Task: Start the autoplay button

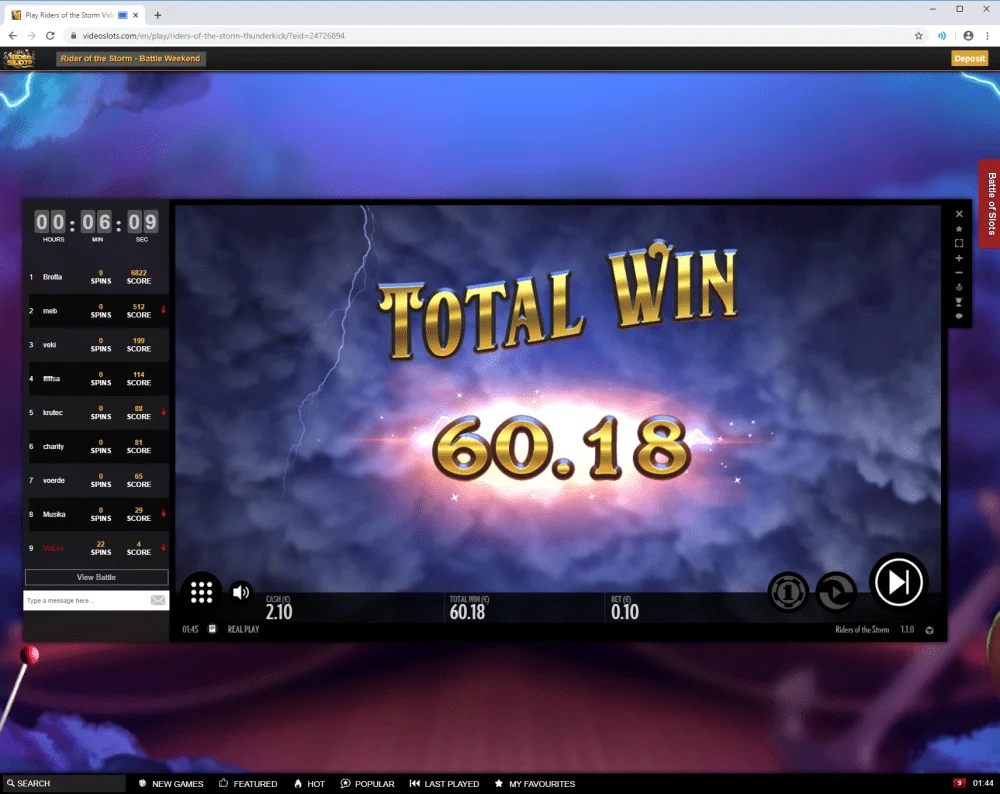Action: point(836,592)
